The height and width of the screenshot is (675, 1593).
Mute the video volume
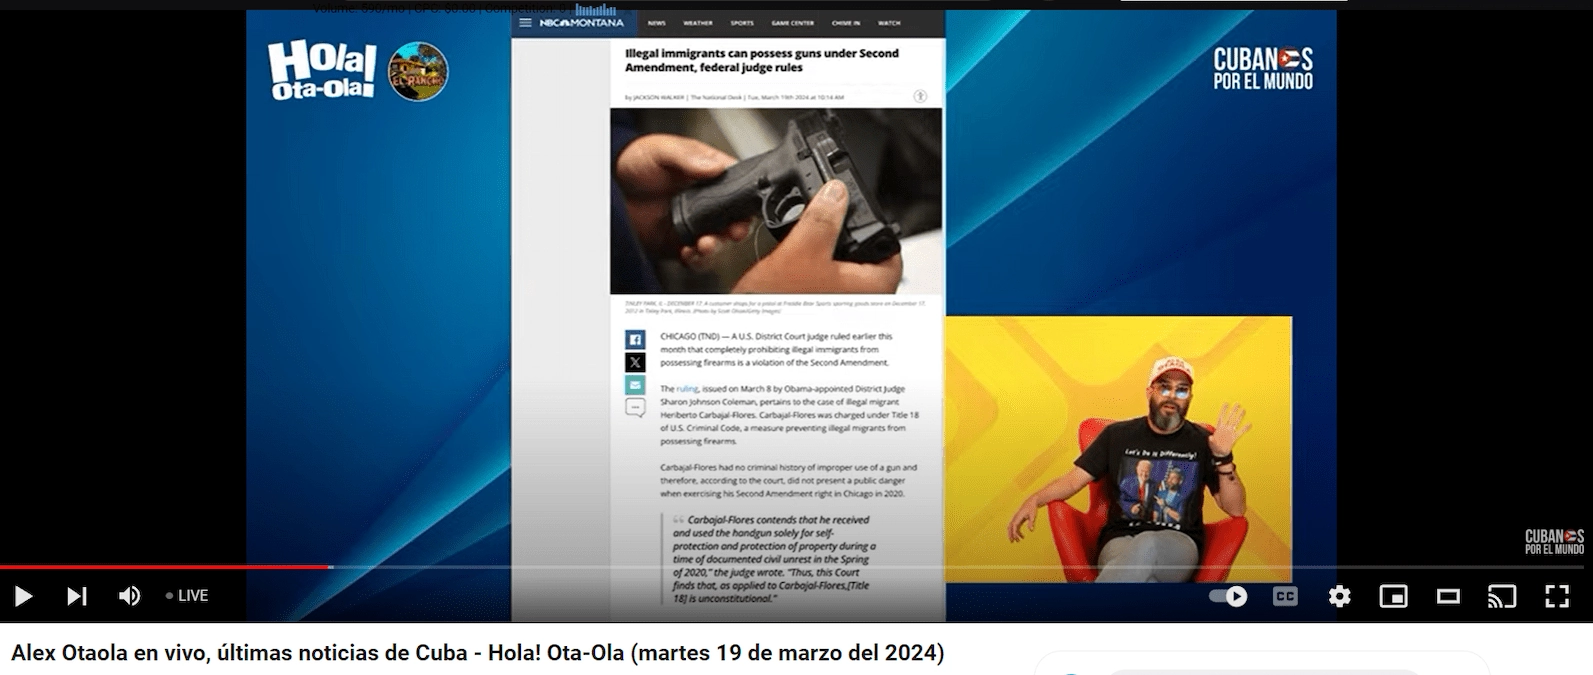(129, 596)
